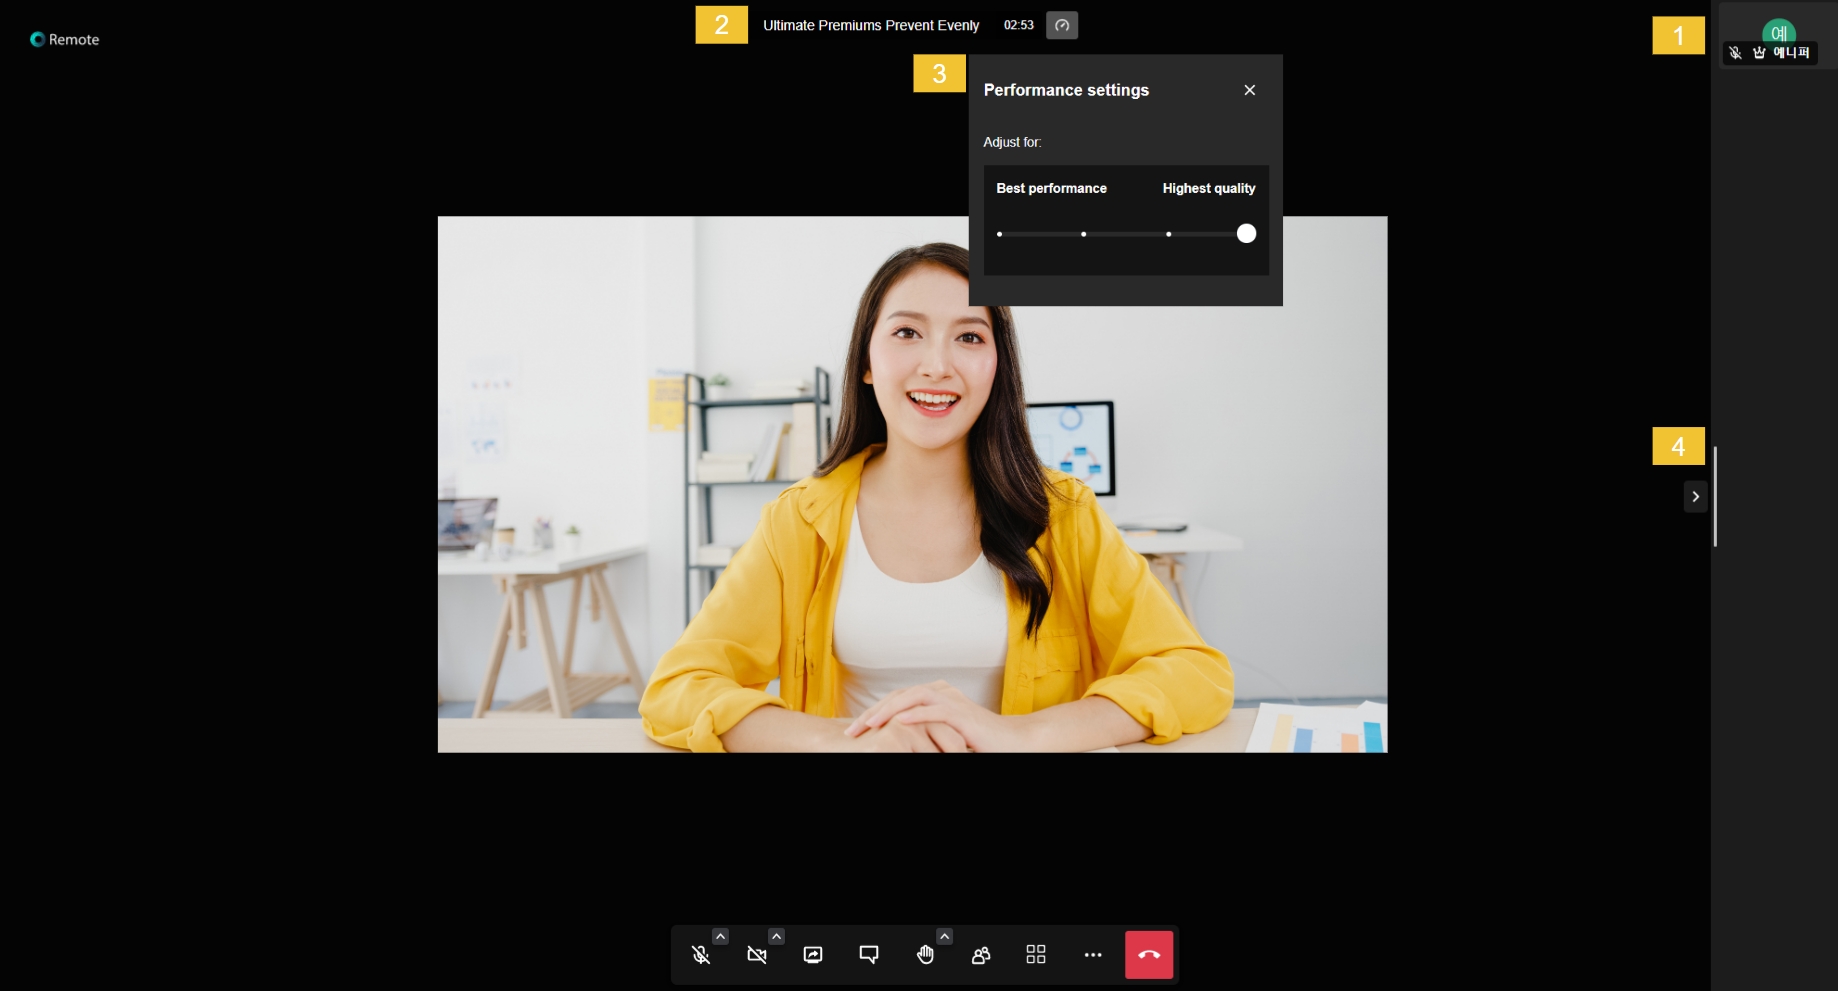1838x991 pixels.
Task: Select the second stop on performance slider
Action: 1084,234
